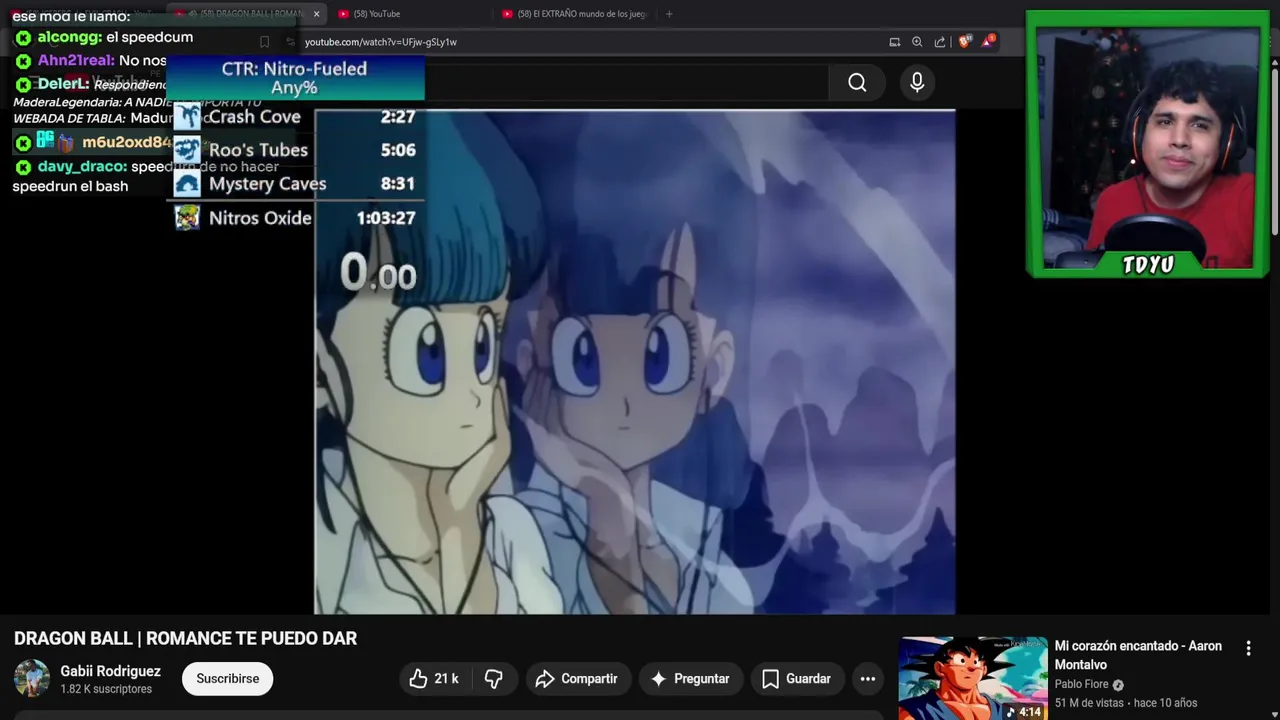Viewport: 1280px width, 720px height.
Task: Open Gabii Rodriguez channel name link
Action: click(x=110, y=671)
